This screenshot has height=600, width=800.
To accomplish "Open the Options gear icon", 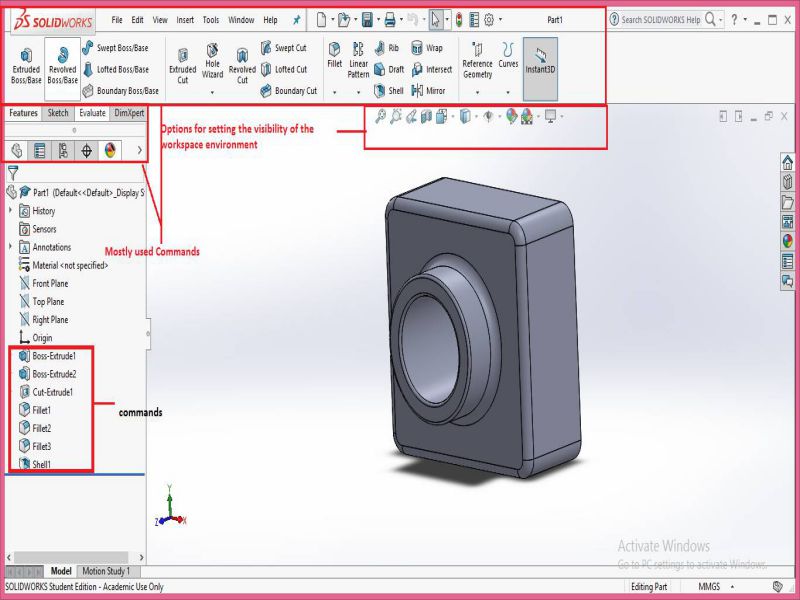I will pos(489,20).
